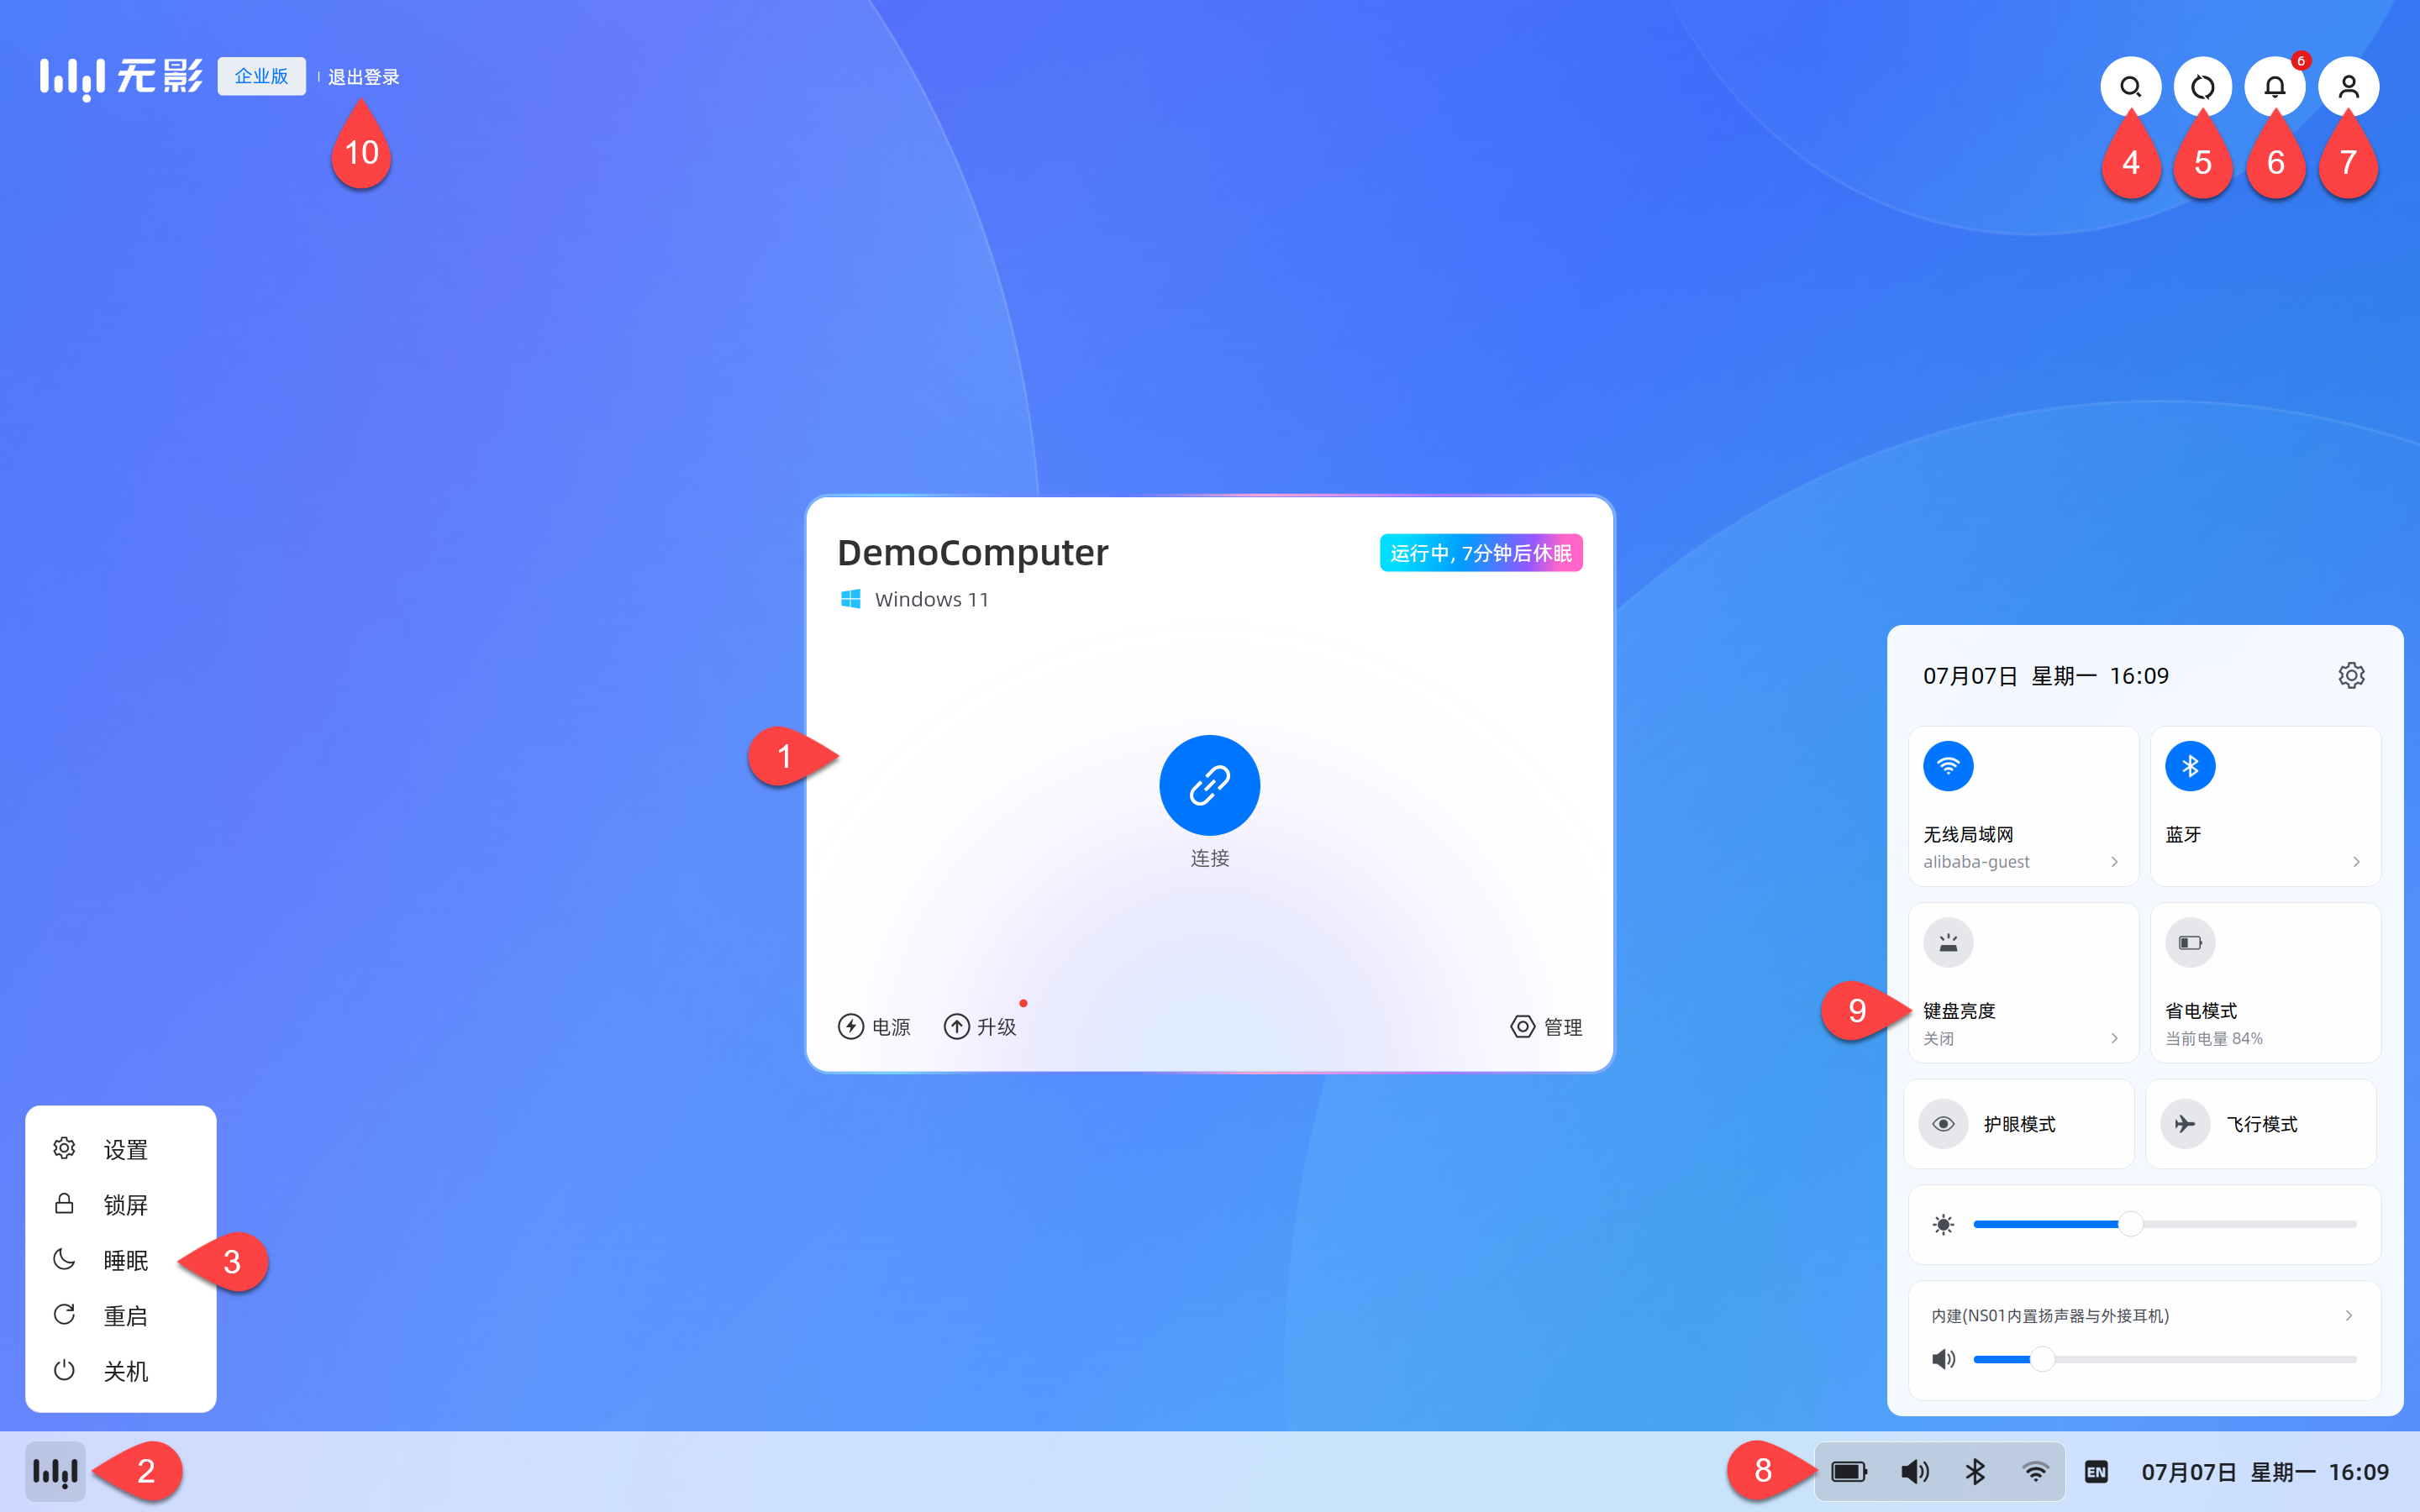Click the DemoComputer title text
The height and width of the screenshot is (1512, 2420).
tap(972, 552)
